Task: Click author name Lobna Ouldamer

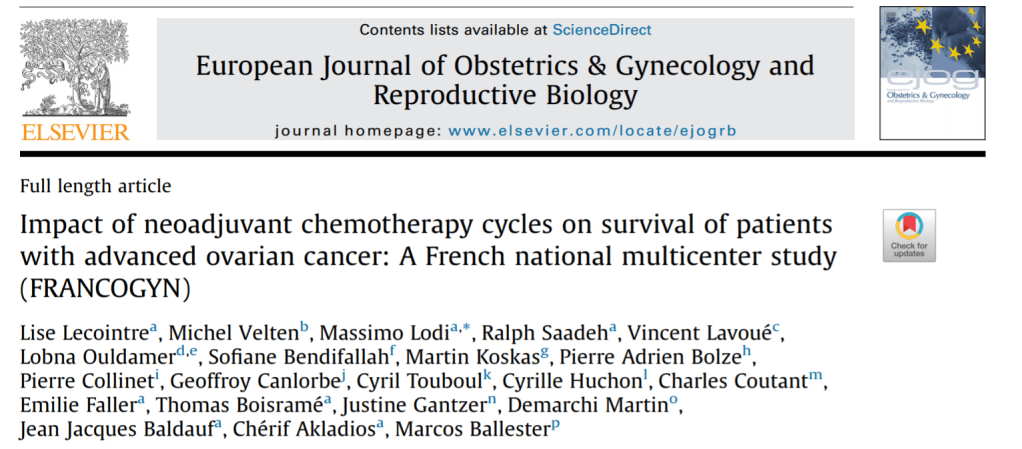Action: pyautogui.click(x=91, y=357)
